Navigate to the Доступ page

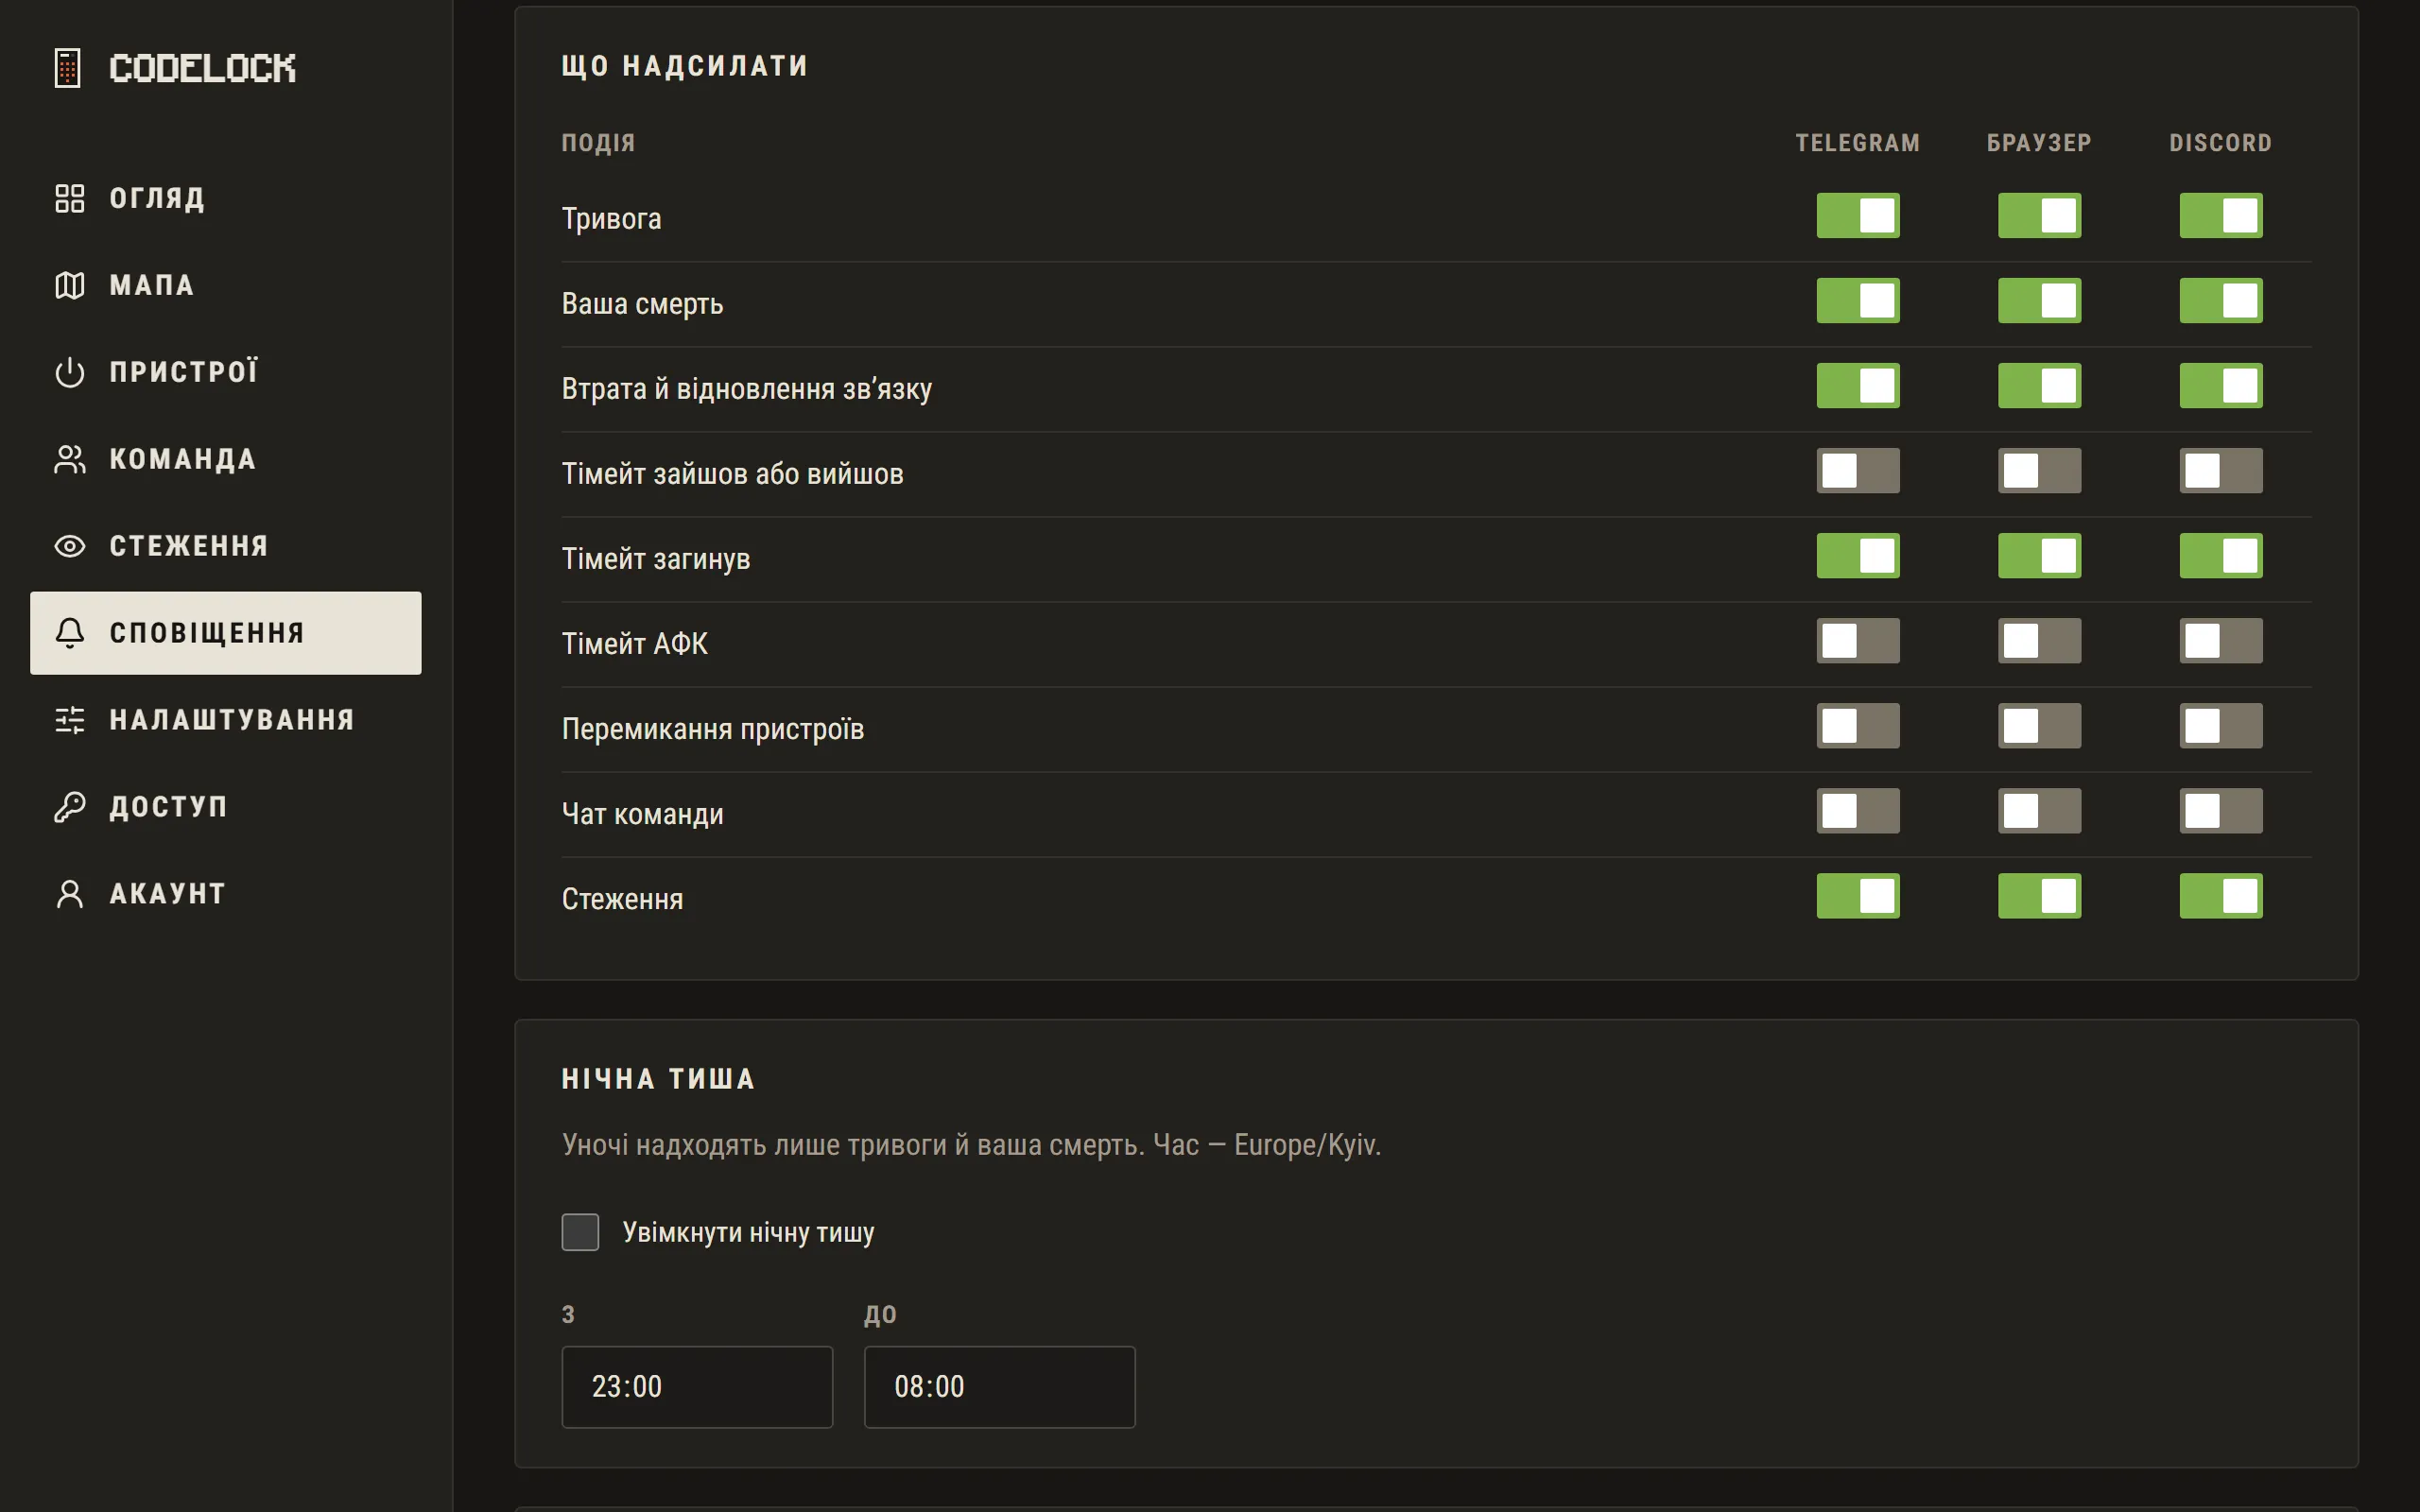click(x=226, y=807)
